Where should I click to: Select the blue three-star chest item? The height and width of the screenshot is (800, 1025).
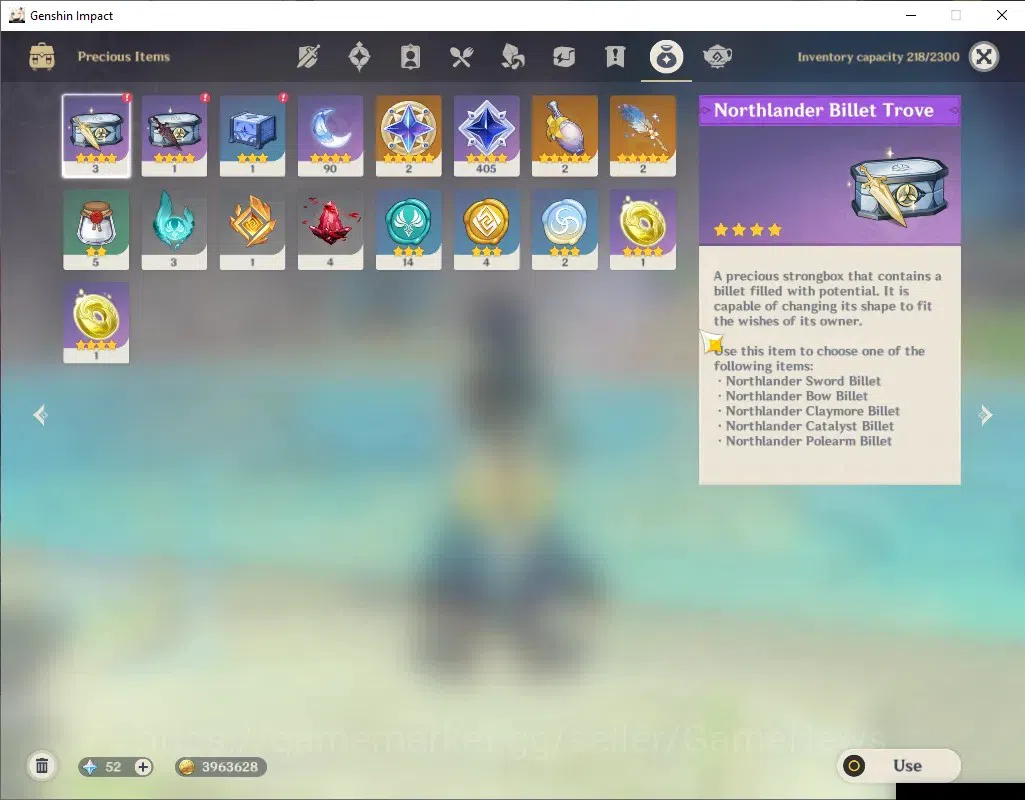(x=252, y=136)
